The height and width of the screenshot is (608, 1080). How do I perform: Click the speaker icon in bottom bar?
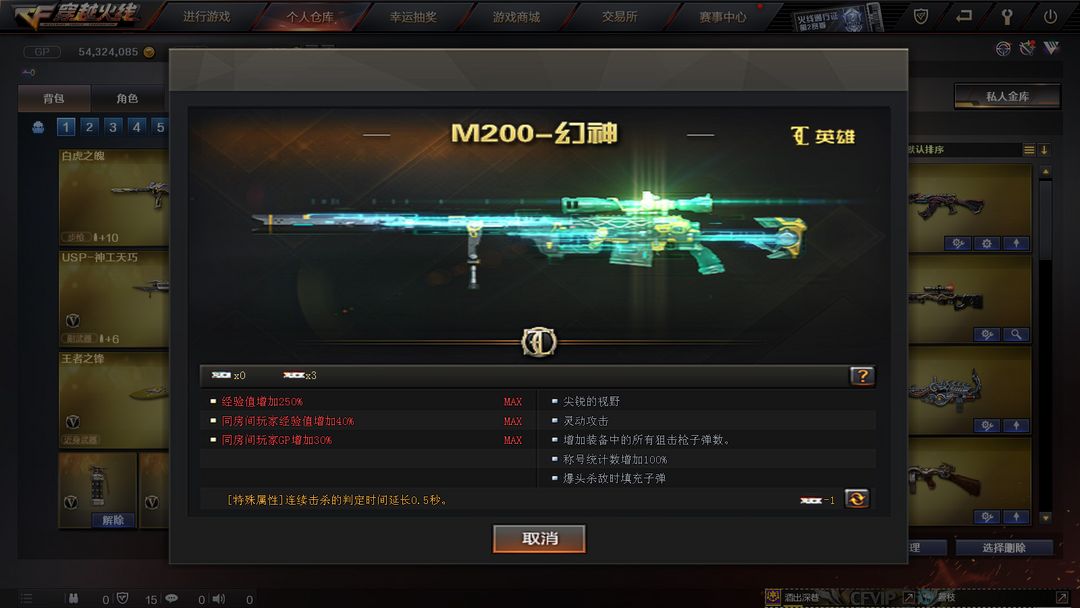pos(218,598)
